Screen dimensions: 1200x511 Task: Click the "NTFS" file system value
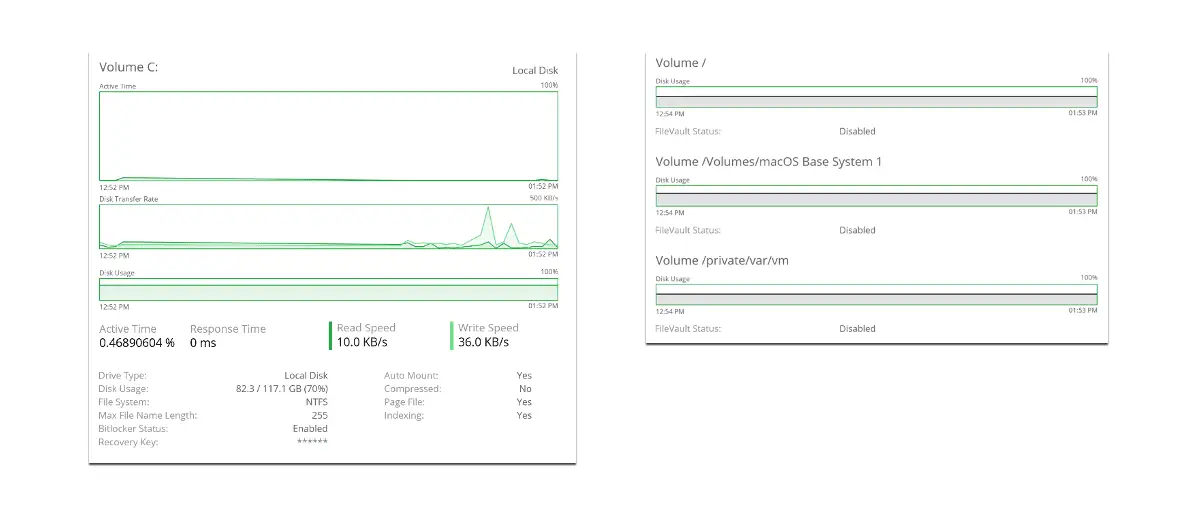[316, 402]
